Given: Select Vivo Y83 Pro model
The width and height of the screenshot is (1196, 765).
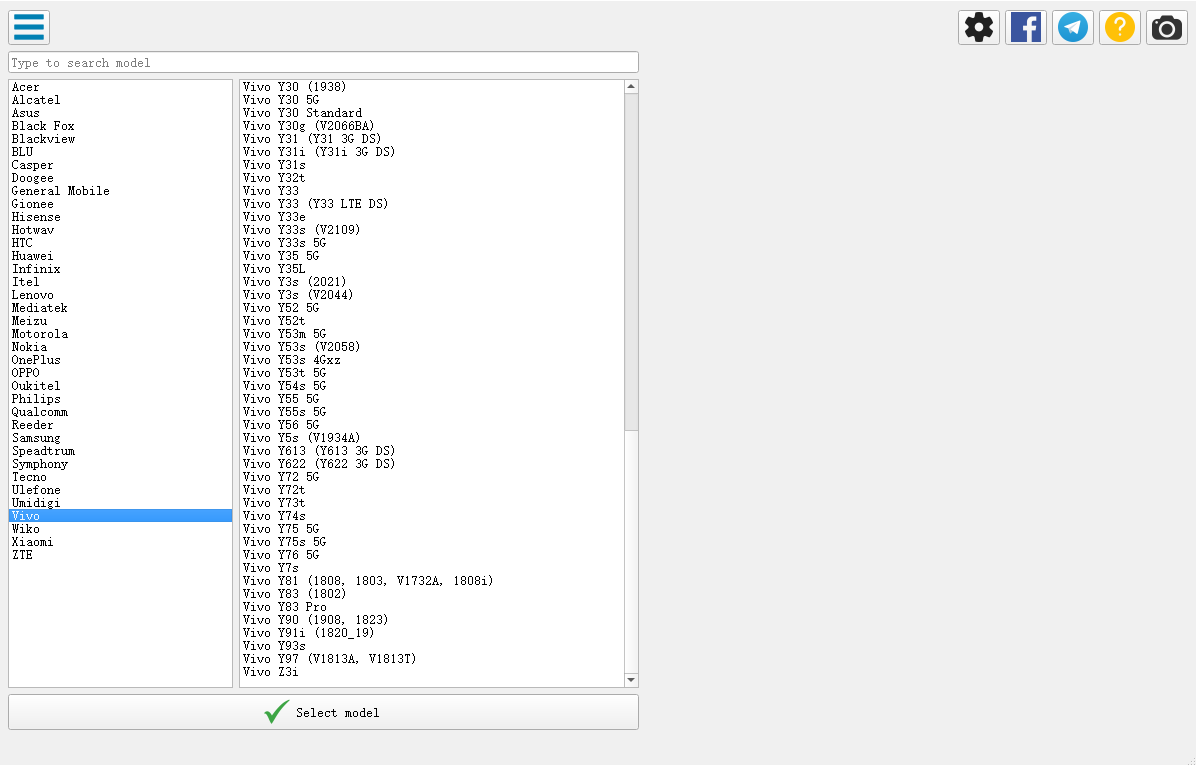Looking at the screenshot, I should [285, 607].
